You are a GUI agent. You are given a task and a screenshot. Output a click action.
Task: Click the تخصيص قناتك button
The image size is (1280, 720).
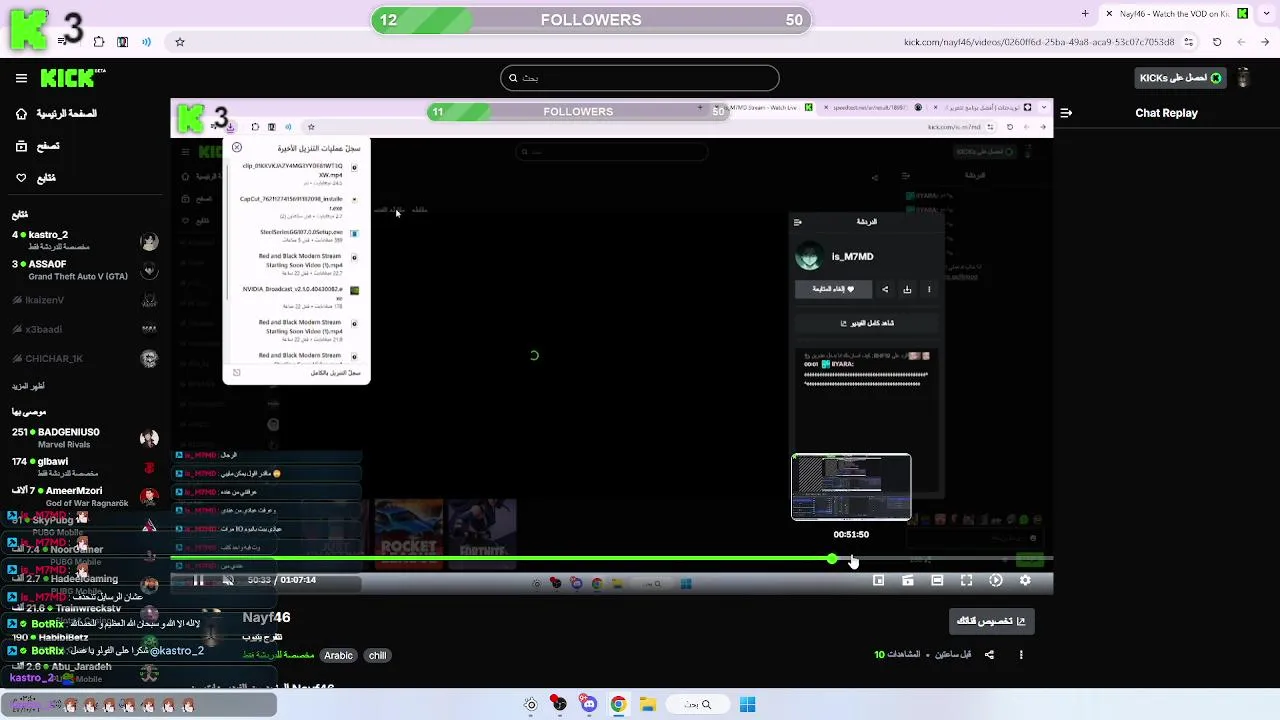pos(991,621)
